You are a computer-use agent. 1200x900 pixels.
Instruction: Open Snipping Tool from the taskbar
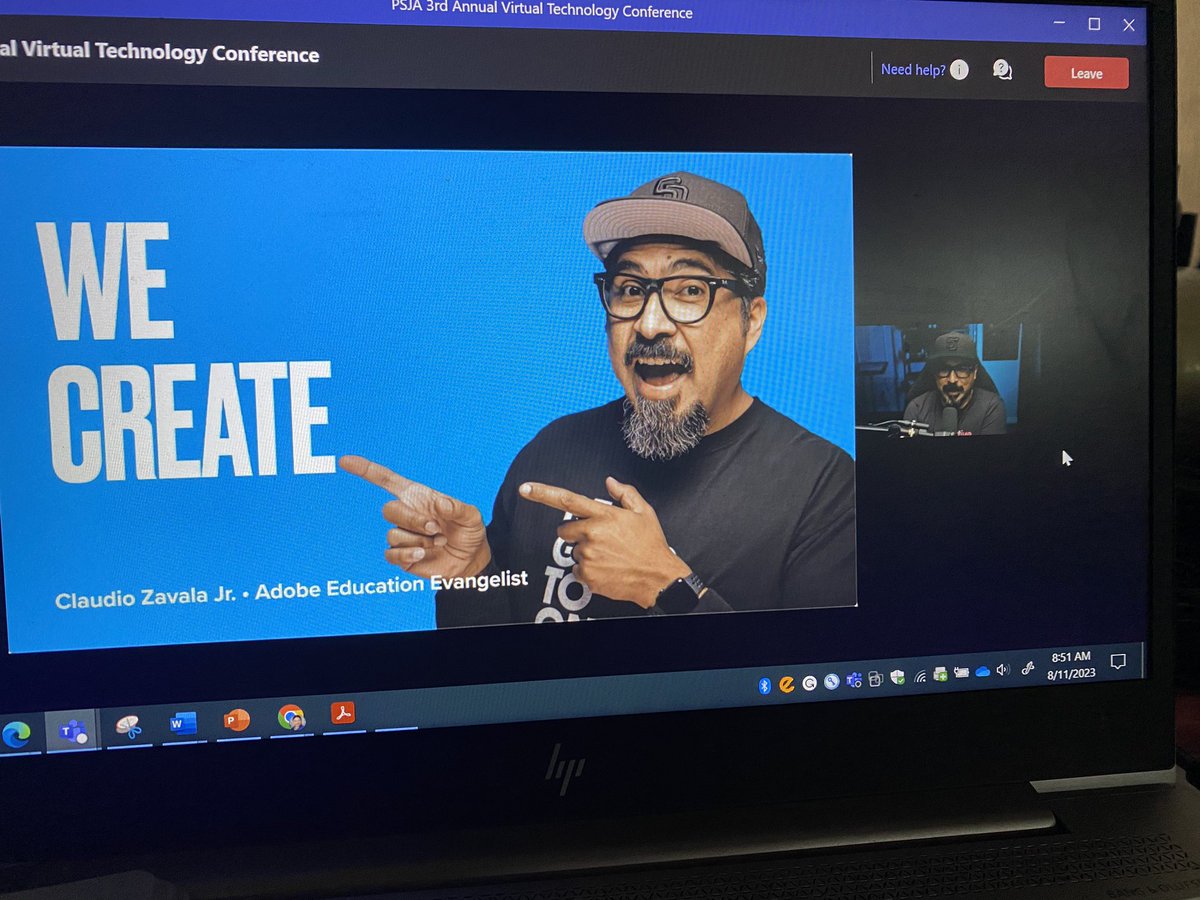coord(128,726)
